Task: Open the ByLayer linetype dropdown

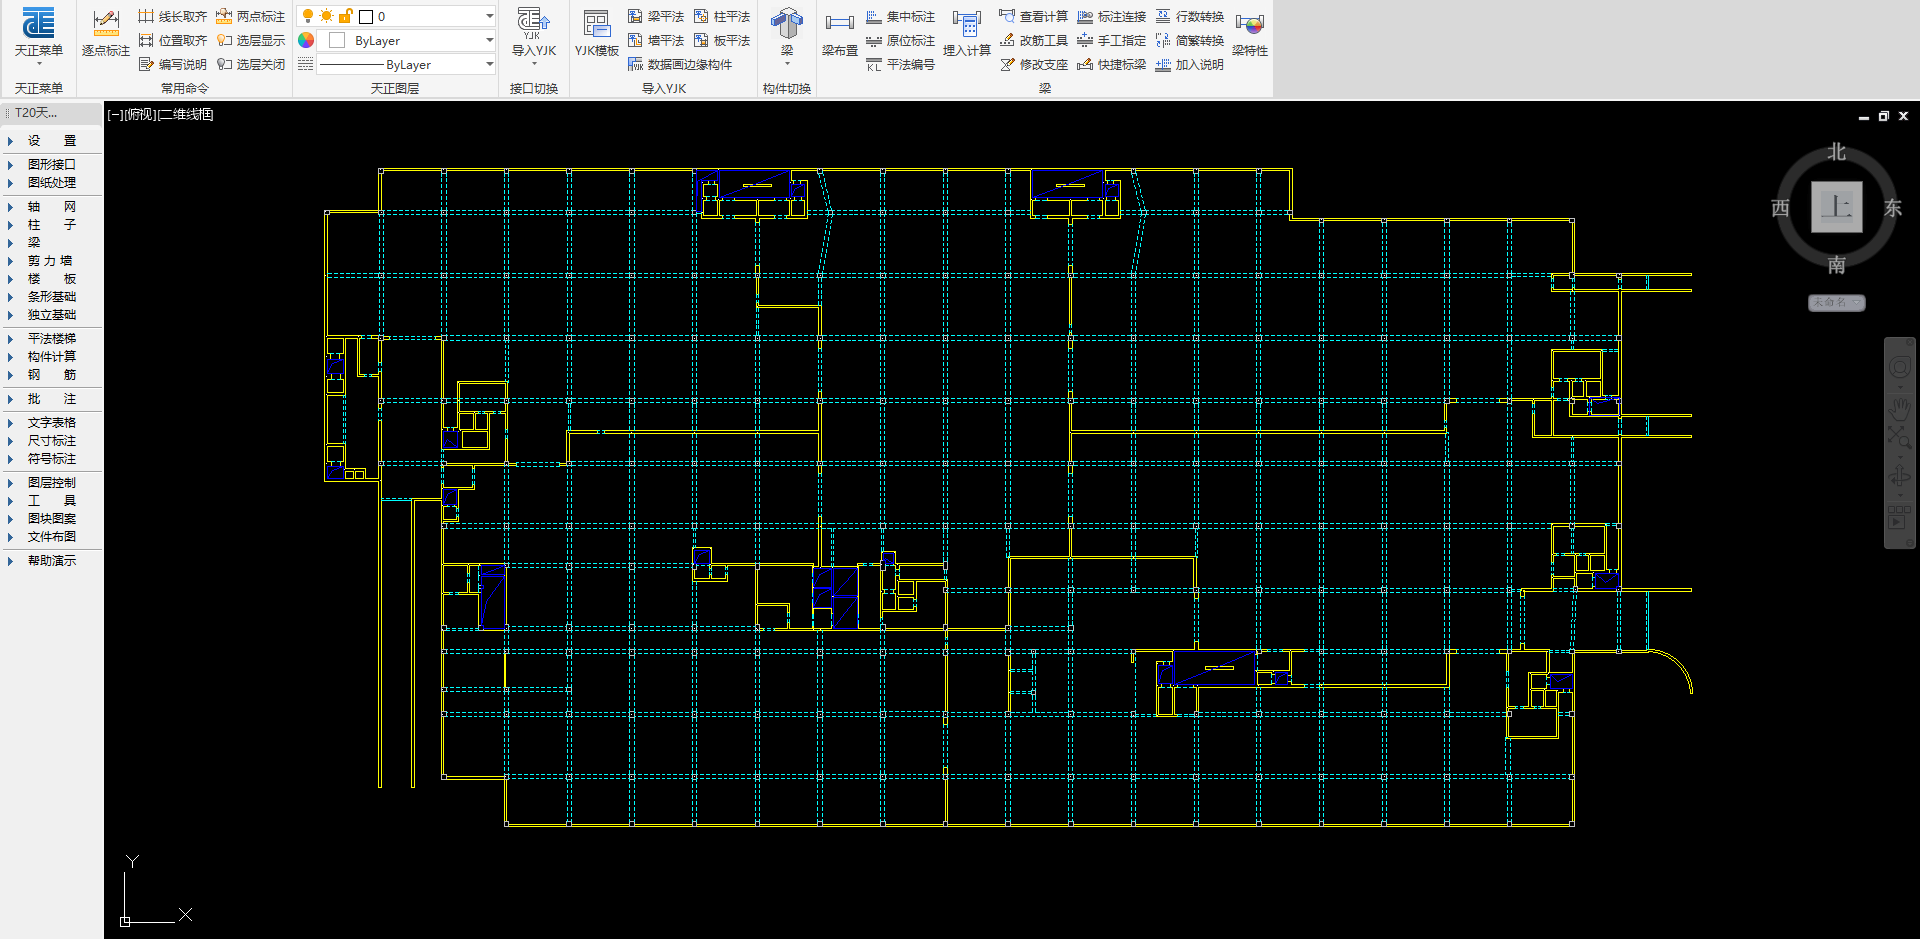Action: (x=406, y=64)
